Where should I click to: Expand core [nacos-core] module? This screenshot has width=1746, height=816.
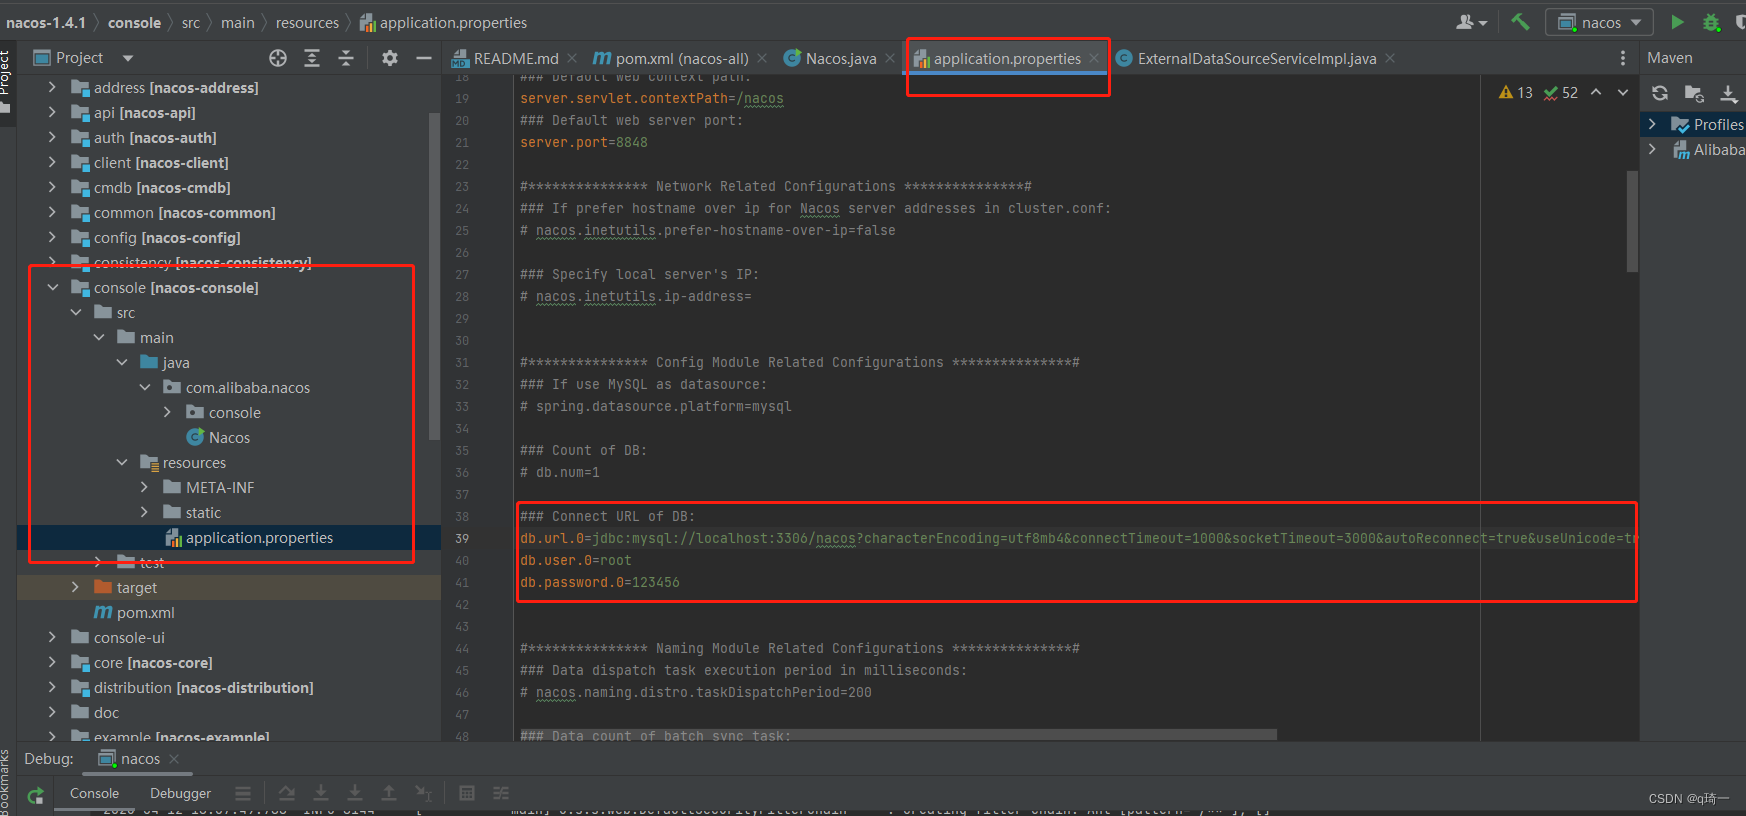click(52, 662)
